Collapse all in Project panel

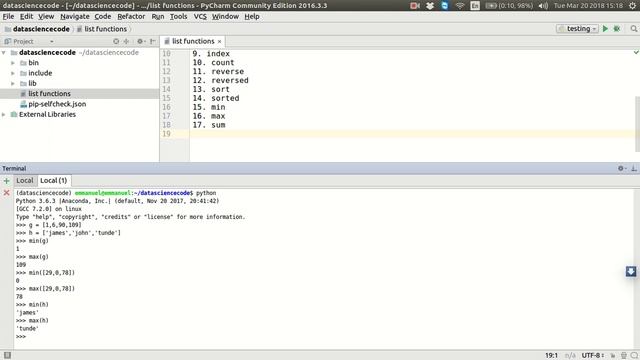pos(127,41)
